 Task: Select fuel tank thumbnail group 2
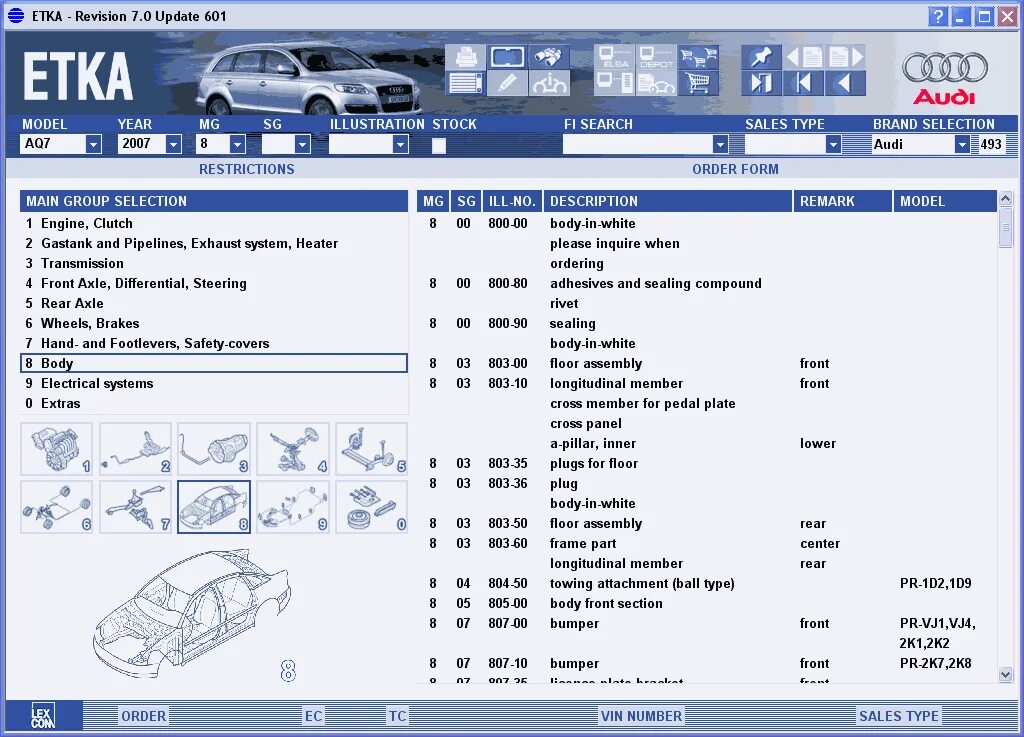pos(135,448)
